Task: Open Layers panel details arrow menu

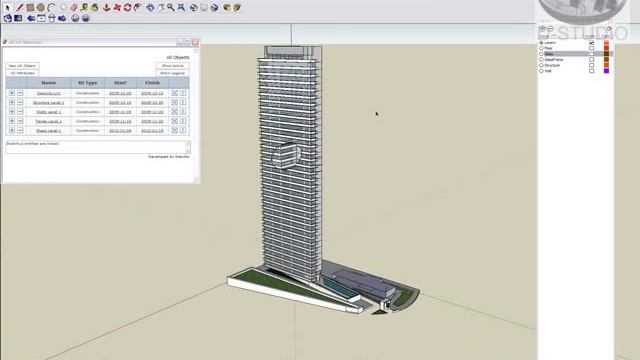Action: tap(609, 29)
